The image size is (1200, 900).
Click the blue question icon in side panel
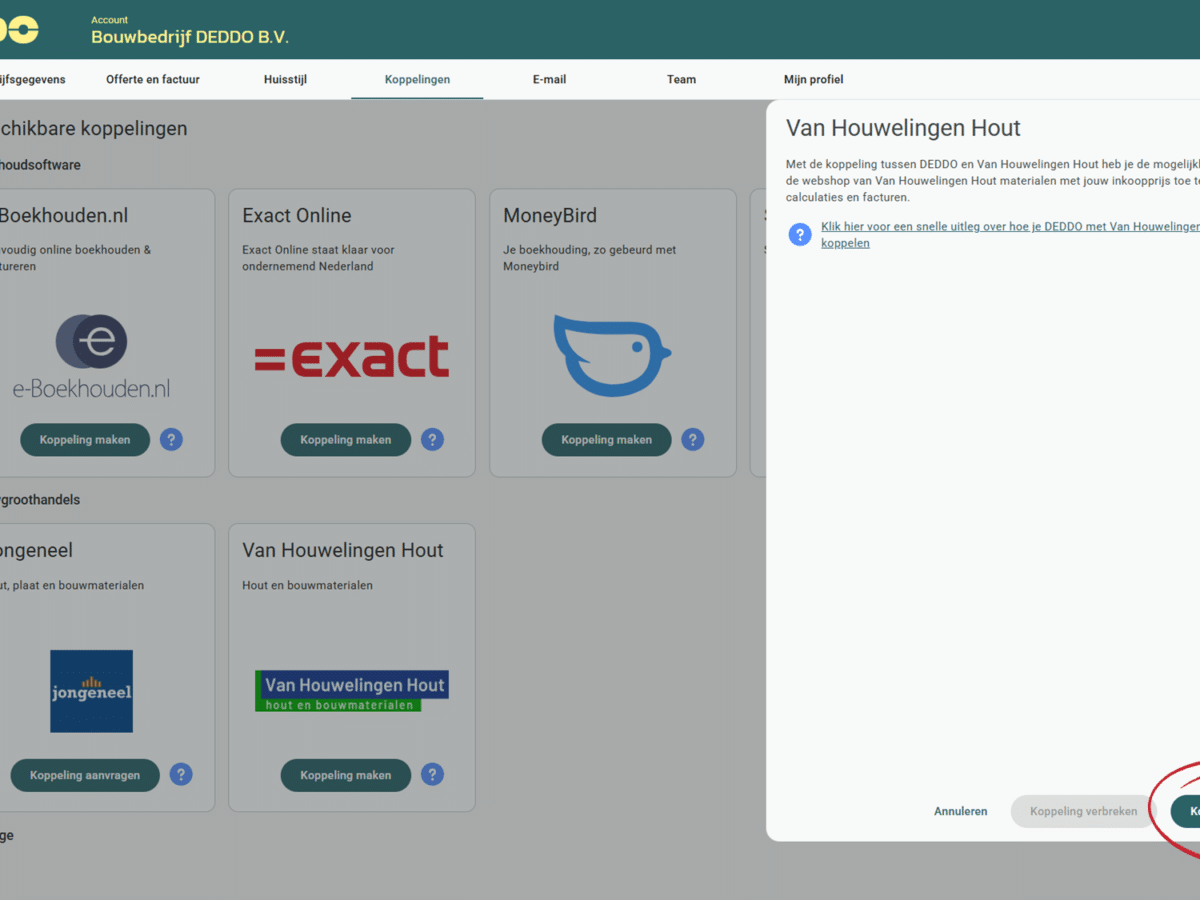pos(800,234)
